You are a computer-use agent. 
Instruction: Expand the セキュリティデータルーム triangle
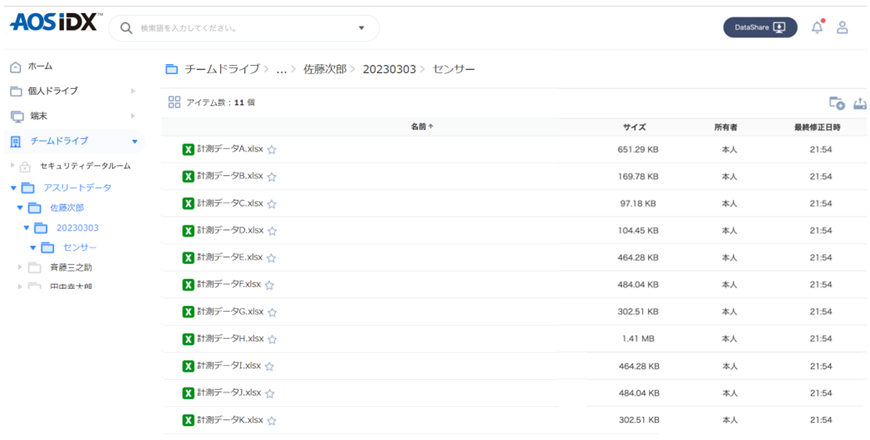13,165
